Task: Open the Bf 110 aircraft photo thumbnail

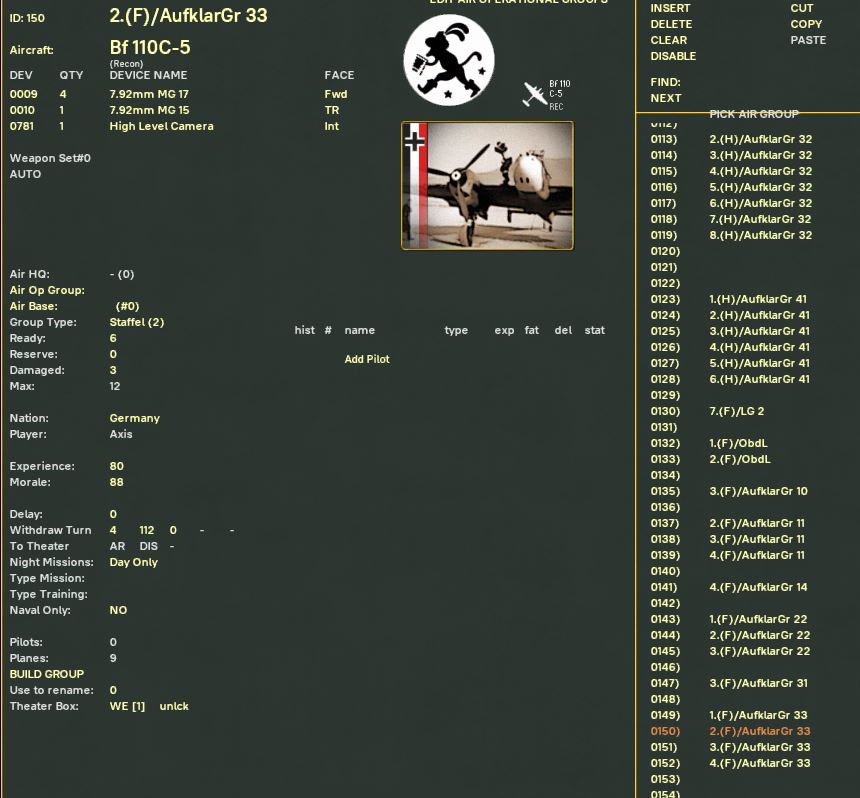Action: [487, 185]
